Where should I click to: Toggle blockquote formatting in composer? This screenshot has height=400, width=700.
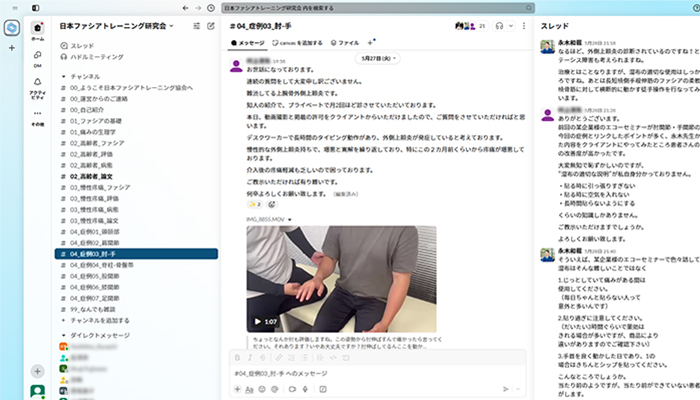click(320, 358)
